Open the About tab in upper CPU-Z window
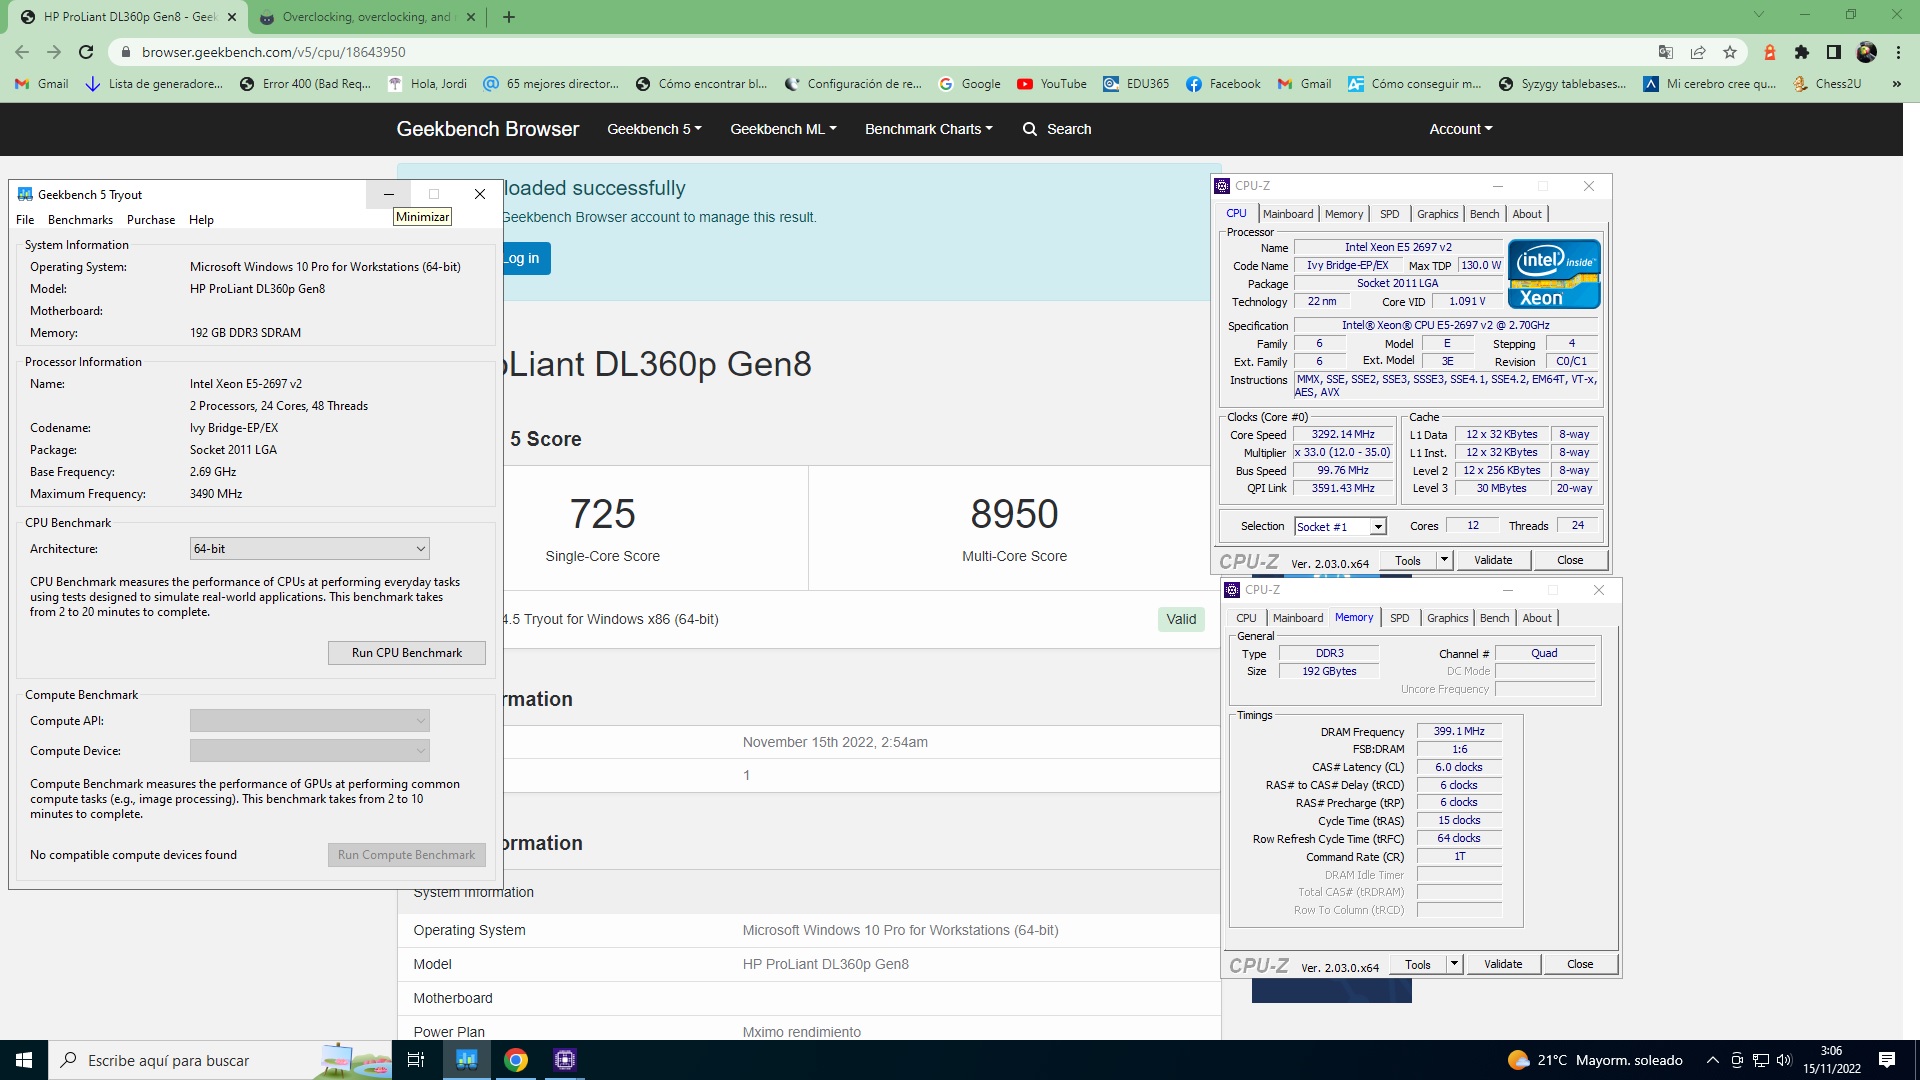1920x1080 pixels. point(1526,214)
